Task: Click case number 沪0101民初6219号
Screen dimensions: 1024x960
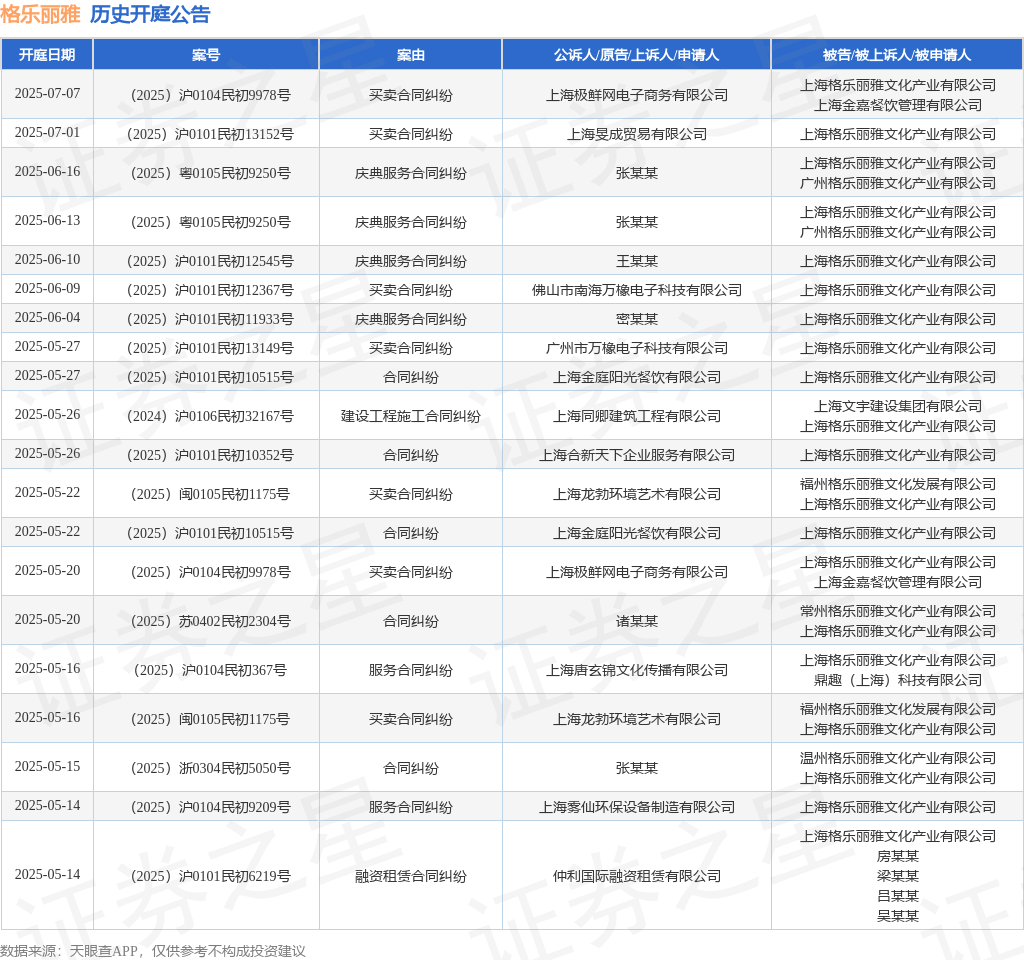Action: [x=210, y=876]
